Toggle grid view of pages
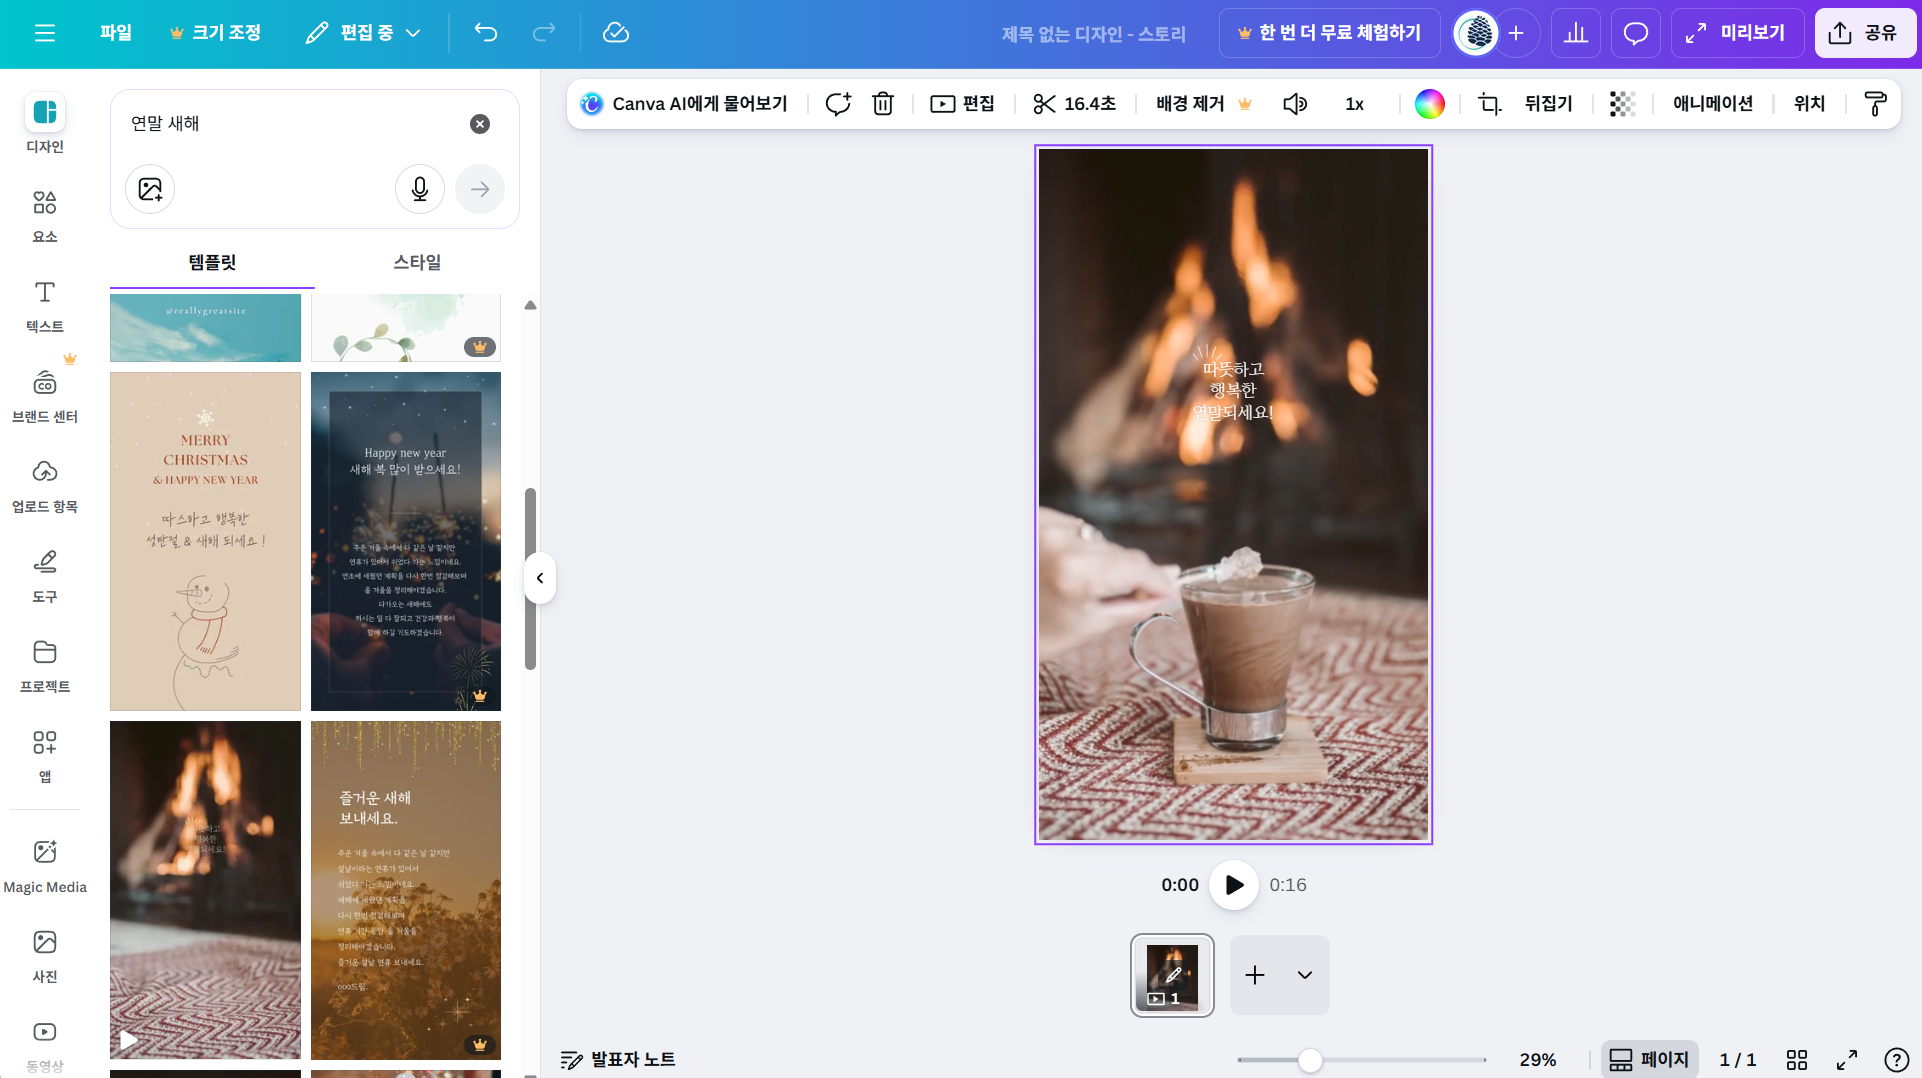The width and height of the screenshot is (1922, 1078). (x=1797, y=1059)
